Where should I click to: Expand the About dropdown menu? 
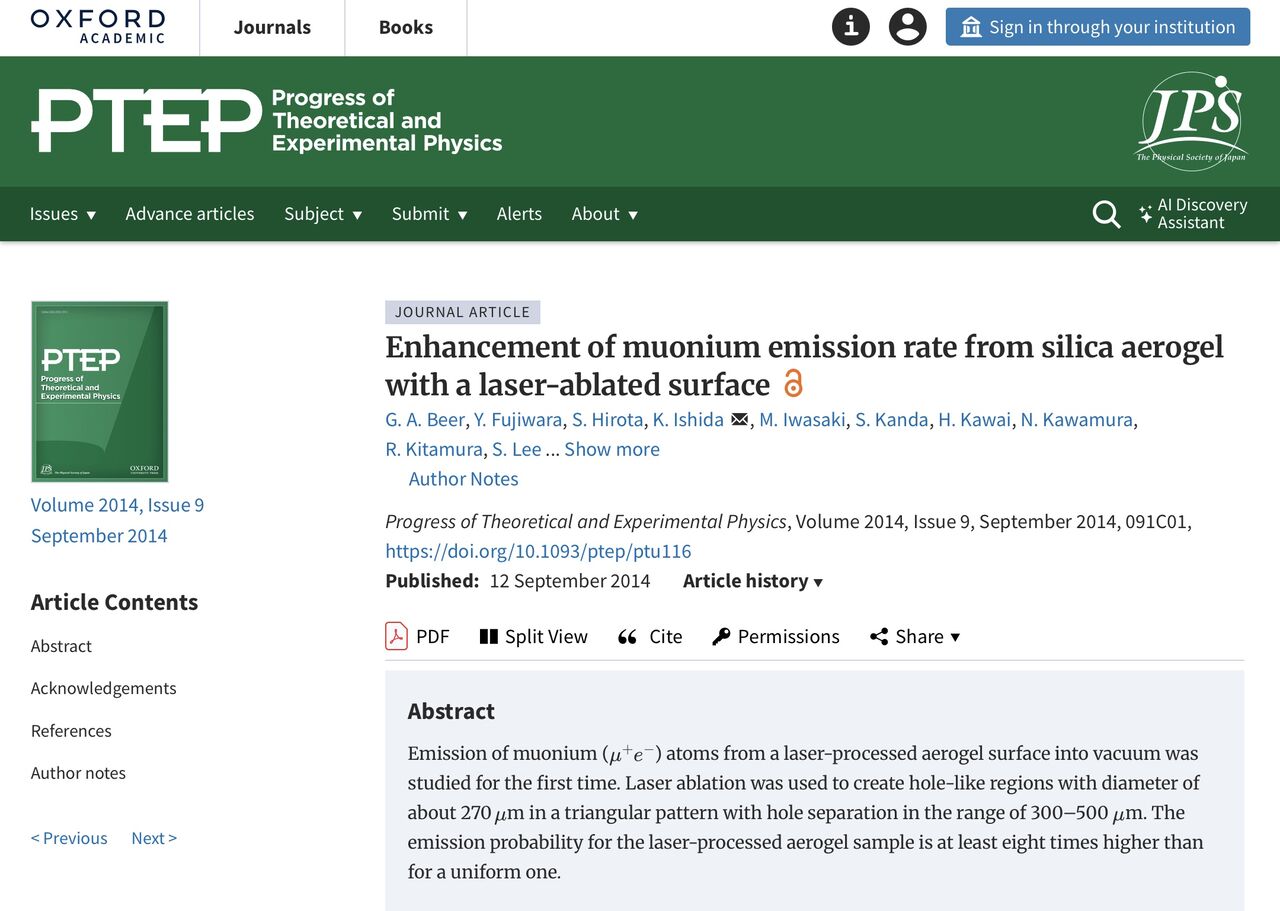(605, 214)
